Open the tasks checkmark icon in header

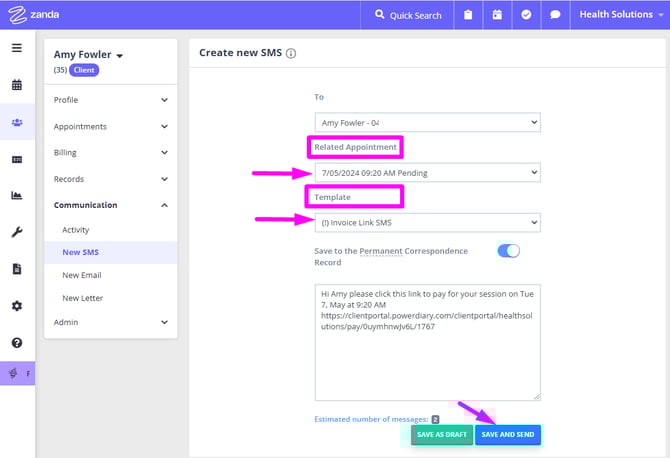click(x=526, y=16)
